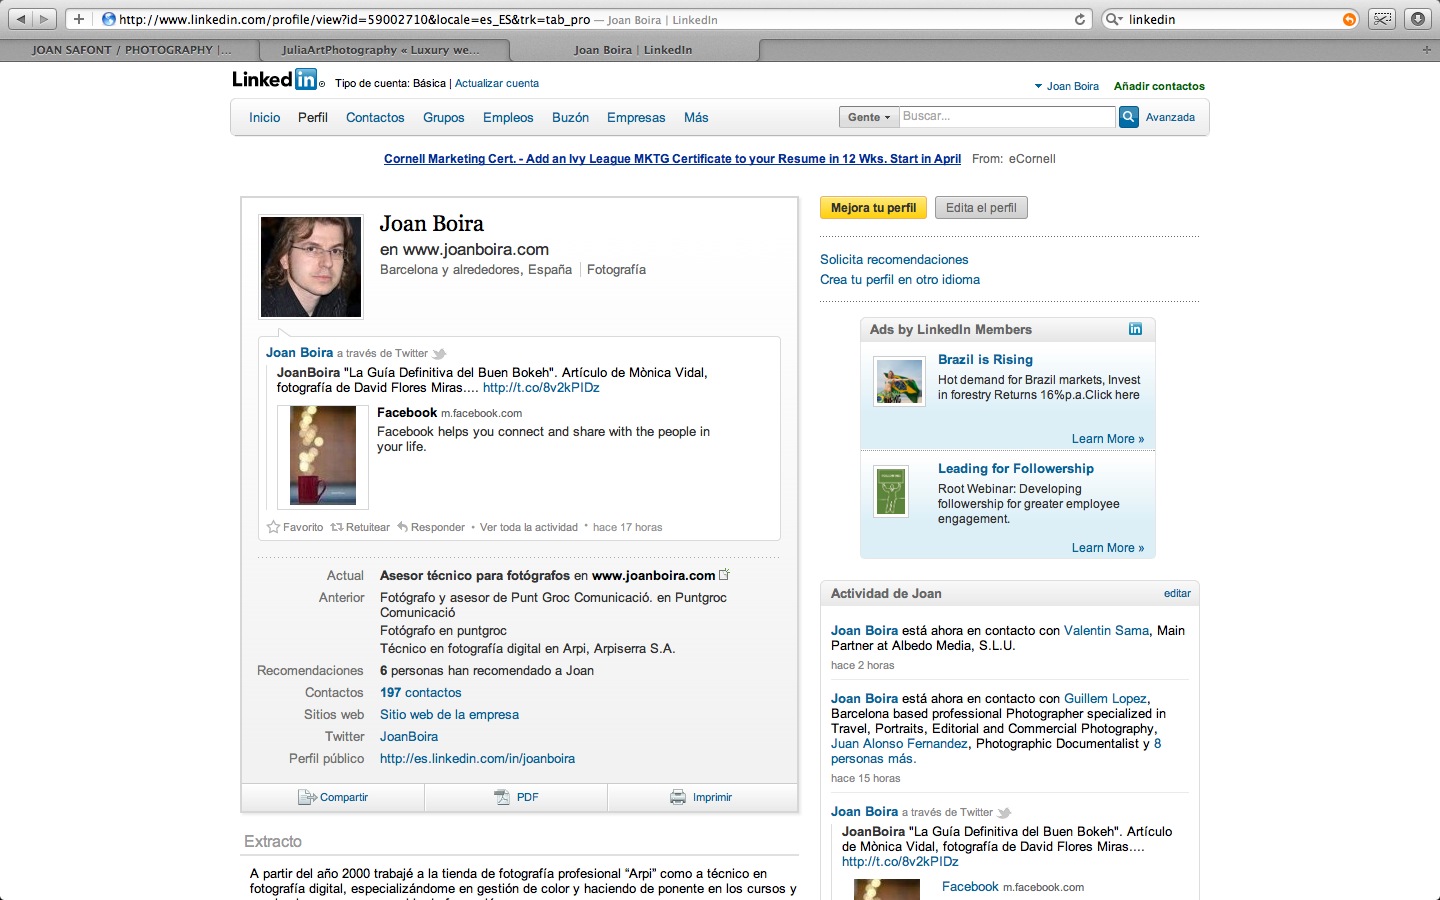Click the PDF export icon
The width and height of the screenshot is (1440, 900).
tap(502, 797)
